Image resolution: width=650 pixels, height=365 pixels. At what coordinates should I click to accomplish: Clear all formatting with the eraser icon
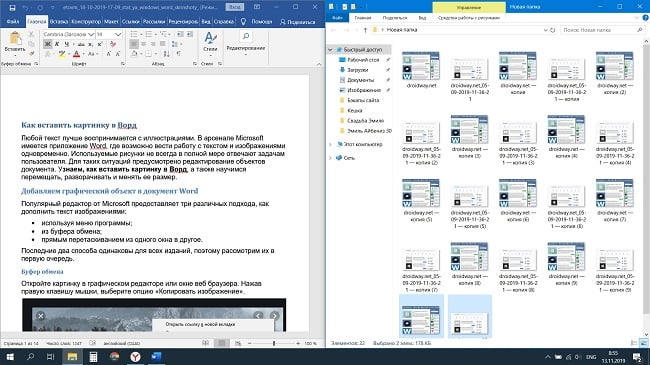click(113, 44)
